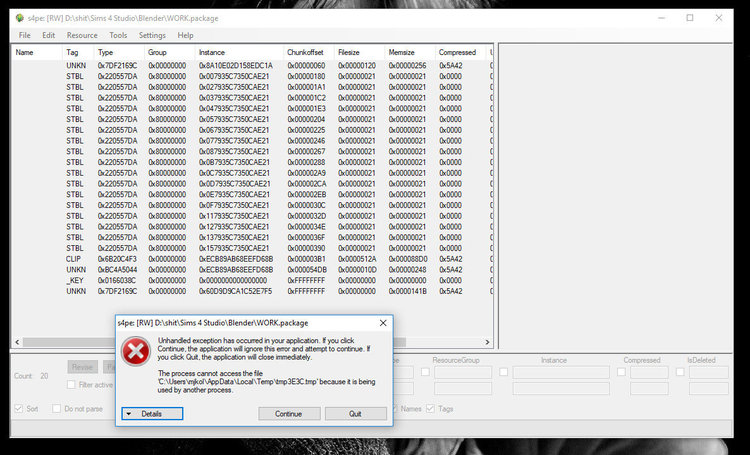This screenshot has width=750, height=455.
Task: Toggle the Do not parse checkbox
Action: [x=56, y=409]
